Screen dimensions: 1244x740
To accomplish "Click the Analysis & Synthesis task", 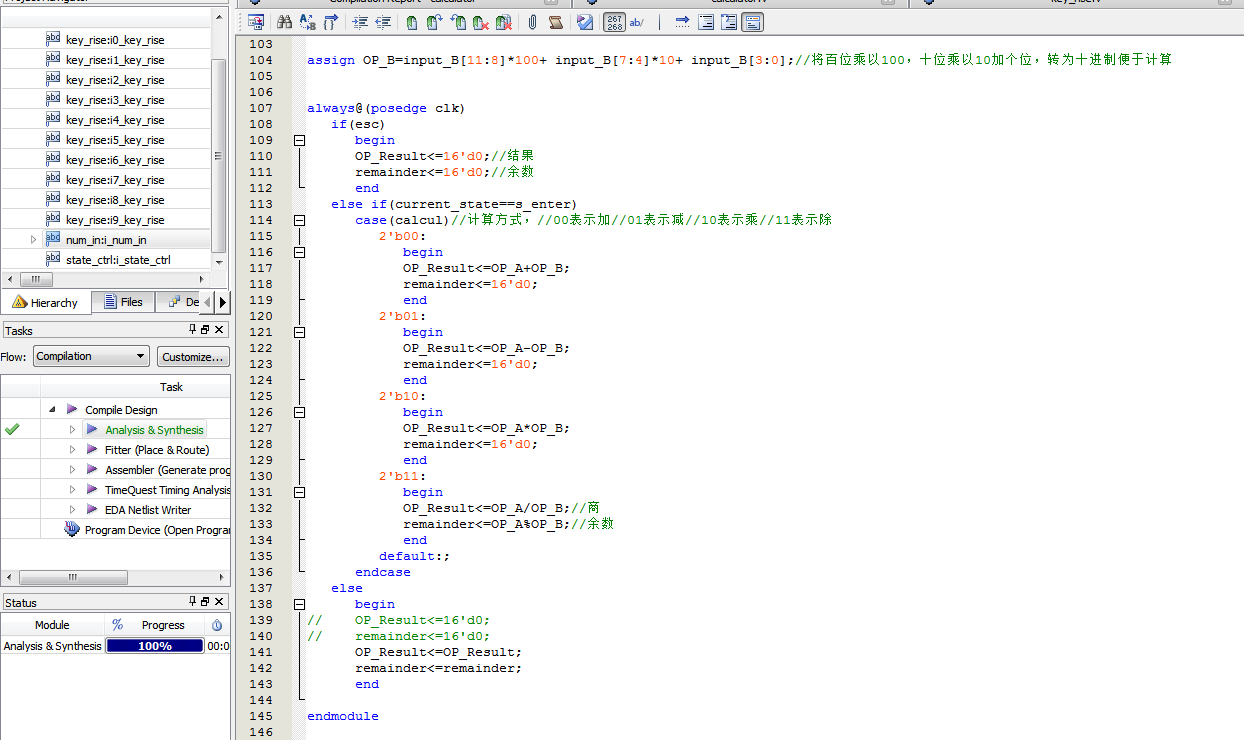I will pos(154,430).
